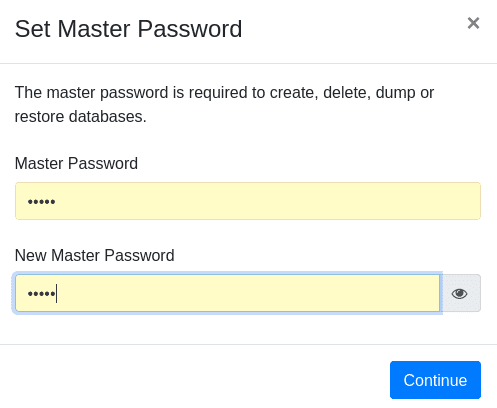Click the Continue button

pyautogui.click(x=435, y=380)
